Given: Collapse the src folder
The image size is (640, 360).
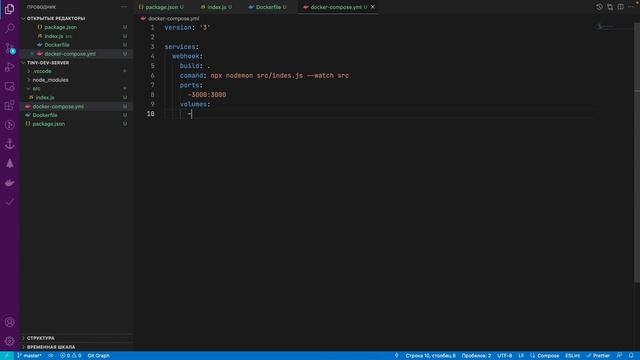Looking at the screenshot, I should 36,89.
